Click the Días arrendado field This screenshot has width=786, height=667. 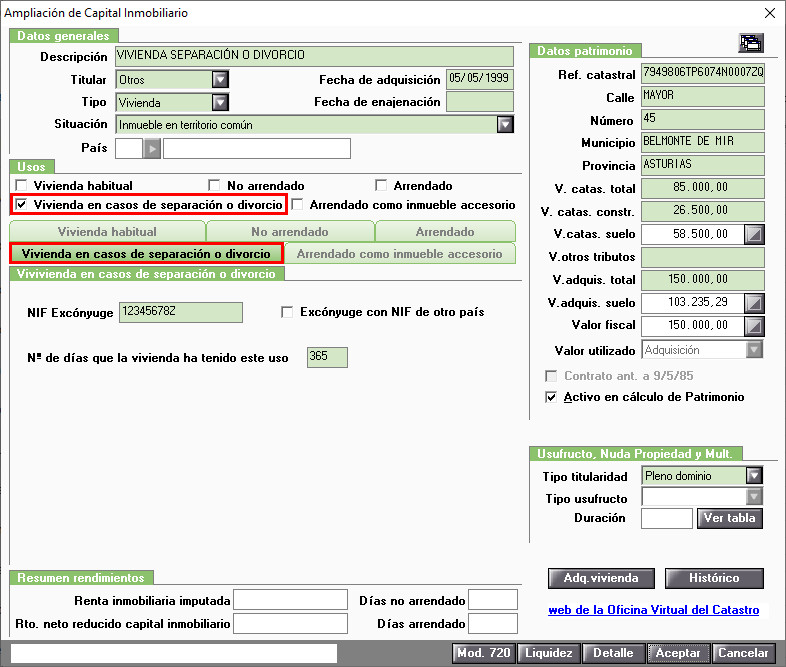[493, 623]
